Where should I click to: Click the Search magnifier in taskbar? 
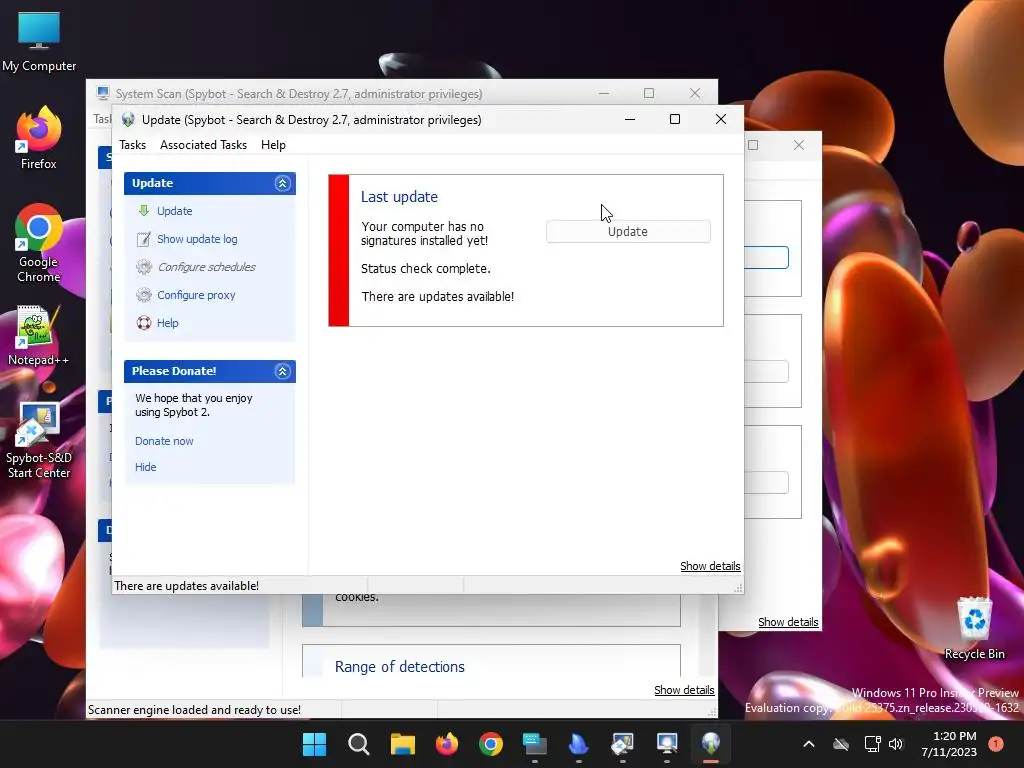359,744
